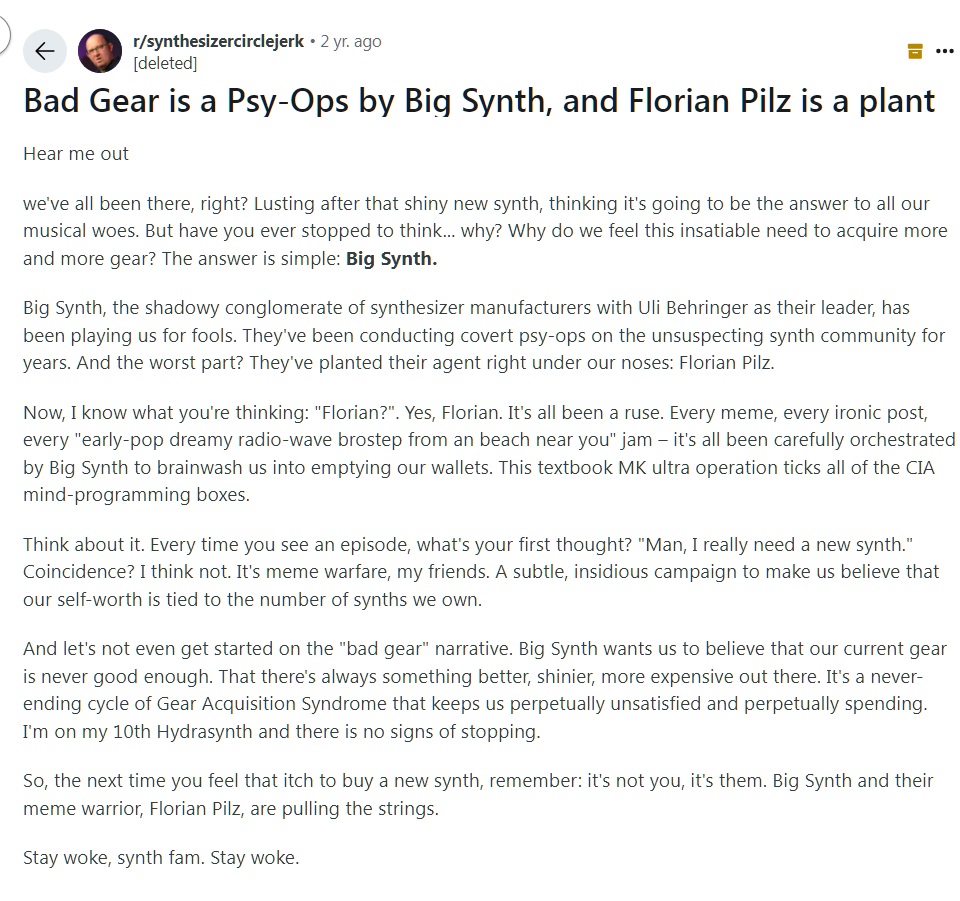
Task: Click the '2 yr. ago' timestamp
Action: pos(350,42)
